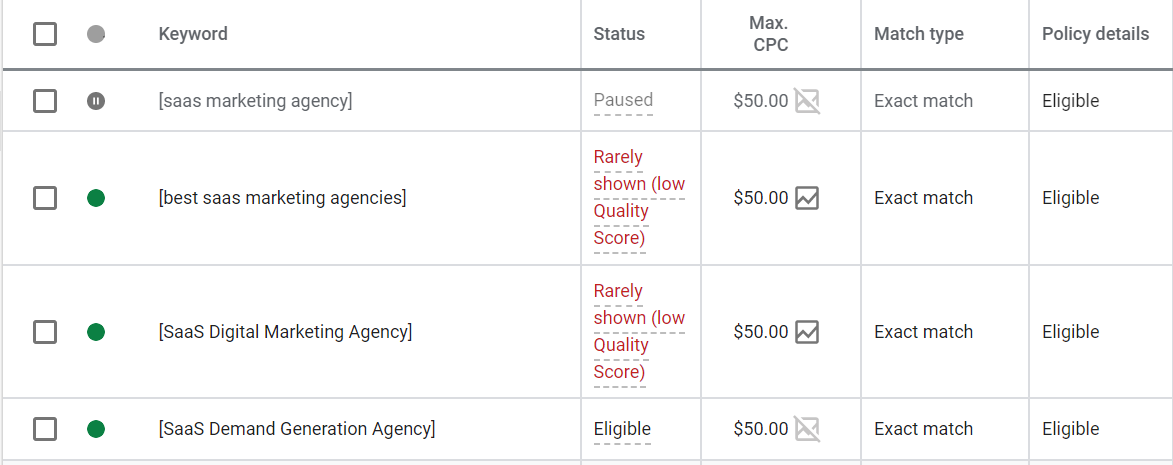Open the Paused status details for saas marketing agency
This screenshot has width=1173, height=465.
623,100
